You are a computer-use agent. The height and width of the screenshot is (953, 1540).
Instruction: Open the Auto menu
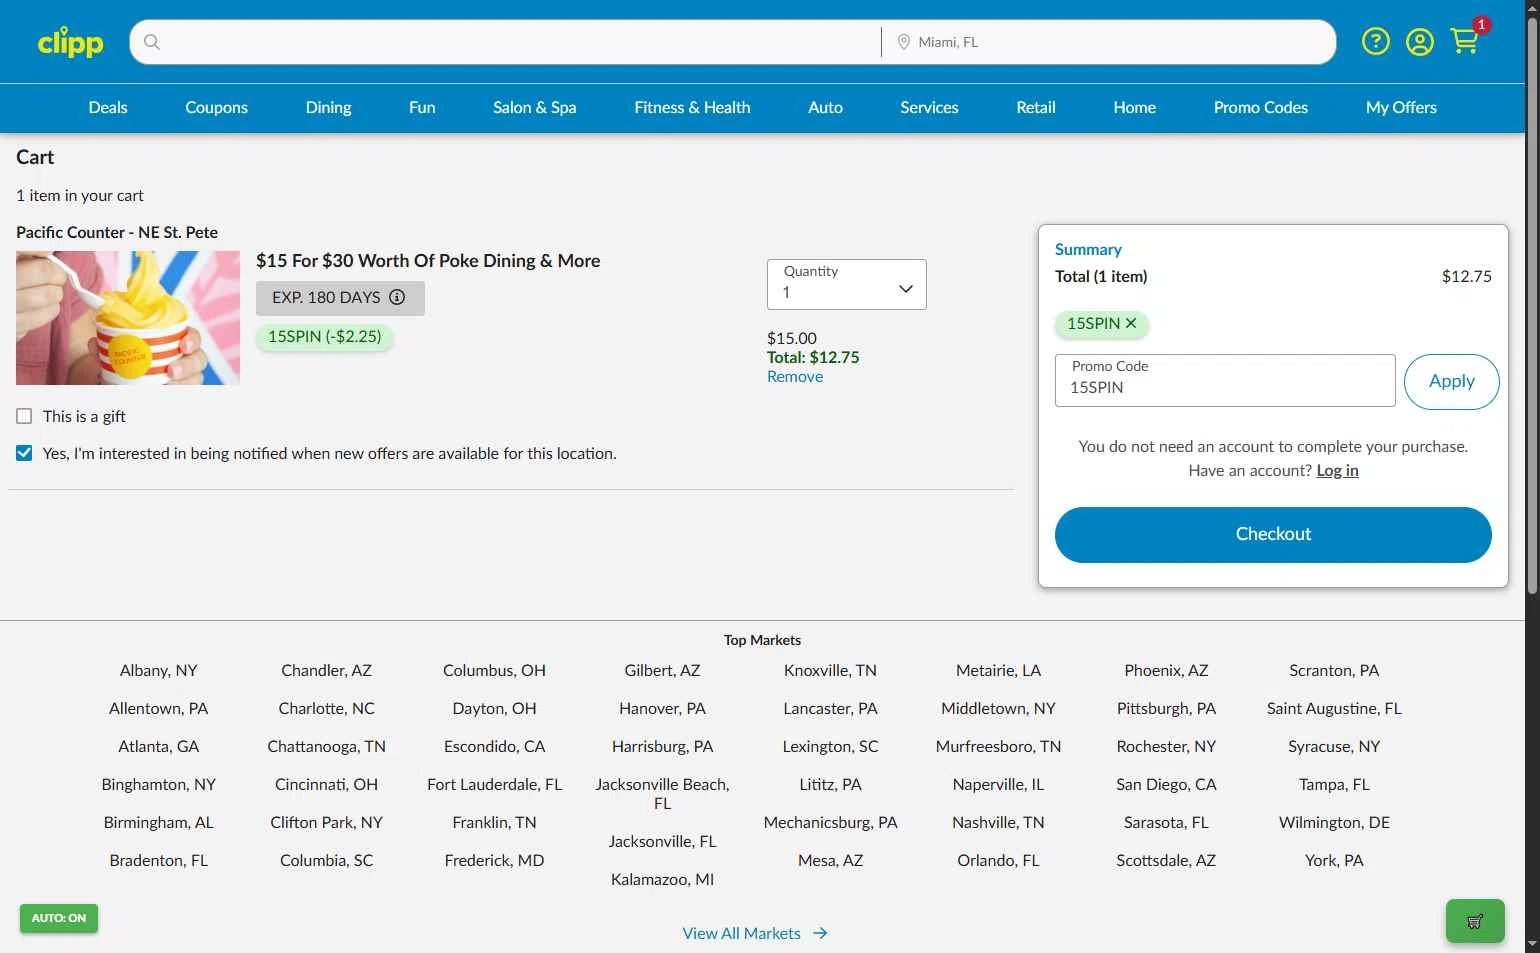[825, 107]
